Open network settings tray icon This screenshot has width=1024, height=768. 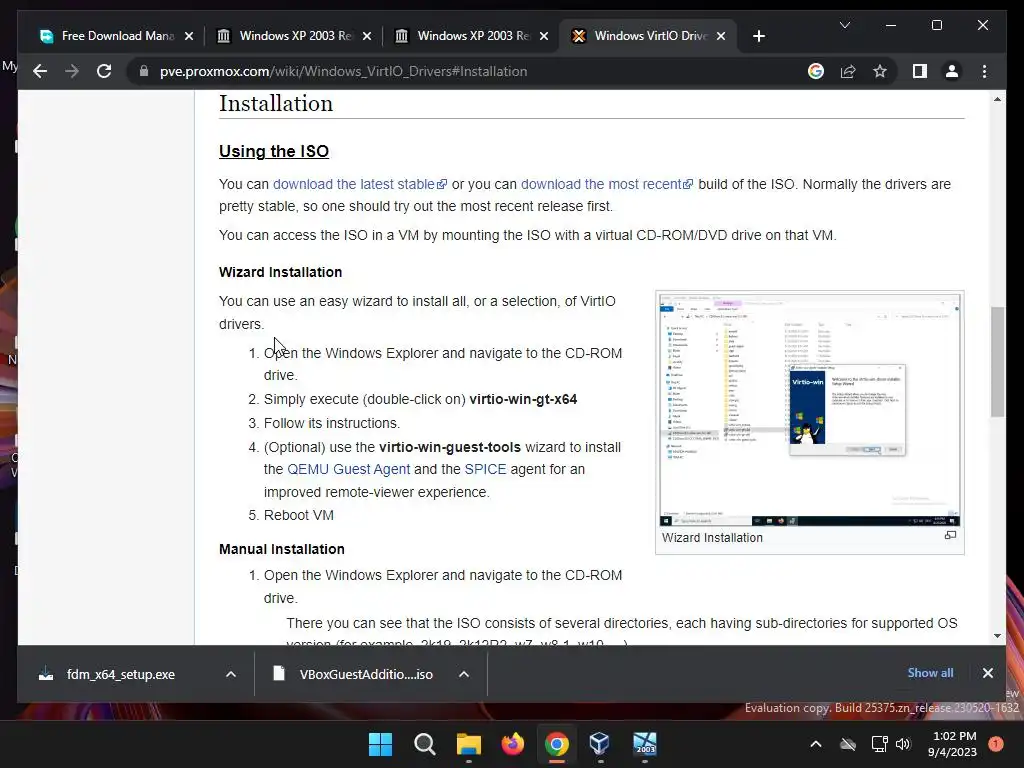[x=879, y=744]
